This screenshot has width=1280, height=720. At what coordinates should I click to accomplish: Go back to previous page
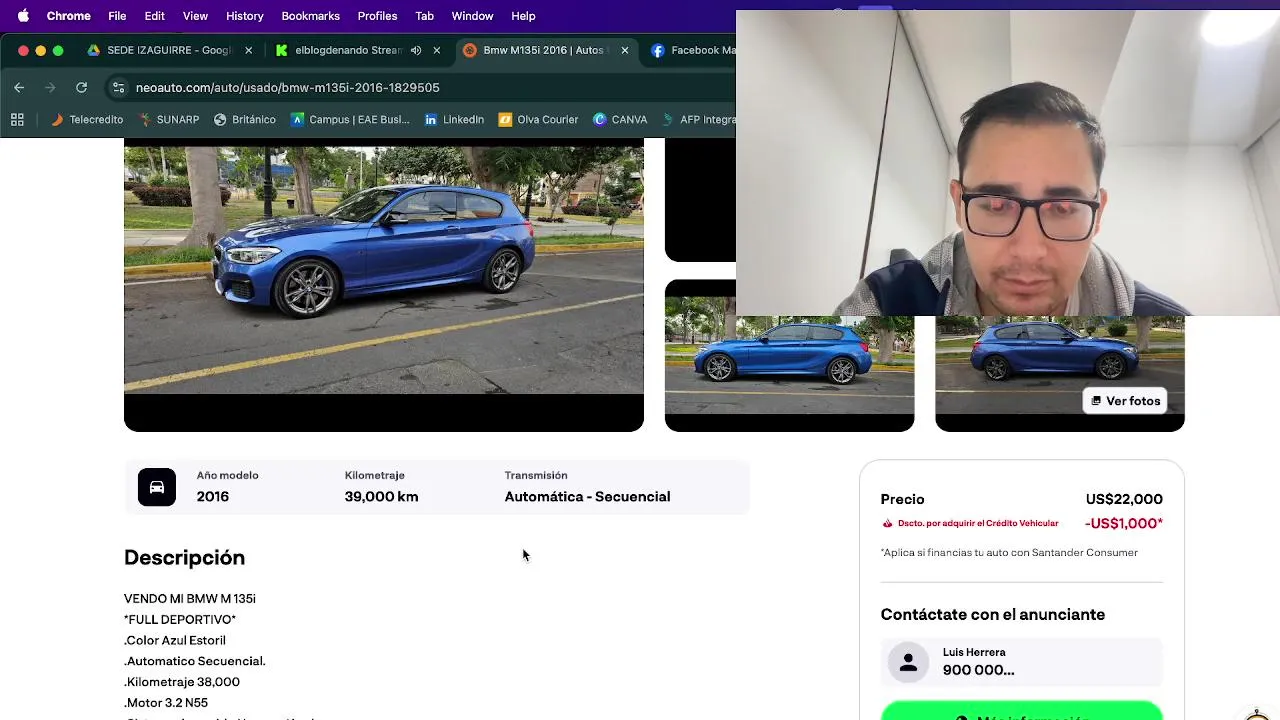(19, 88)
